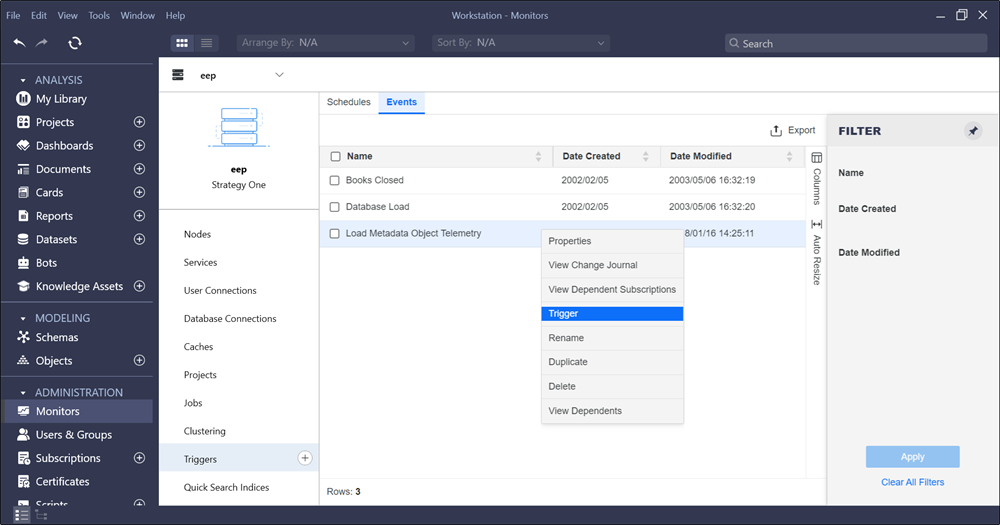
Task: Open the Sort By dropdown
Action: tap(521, 43)
